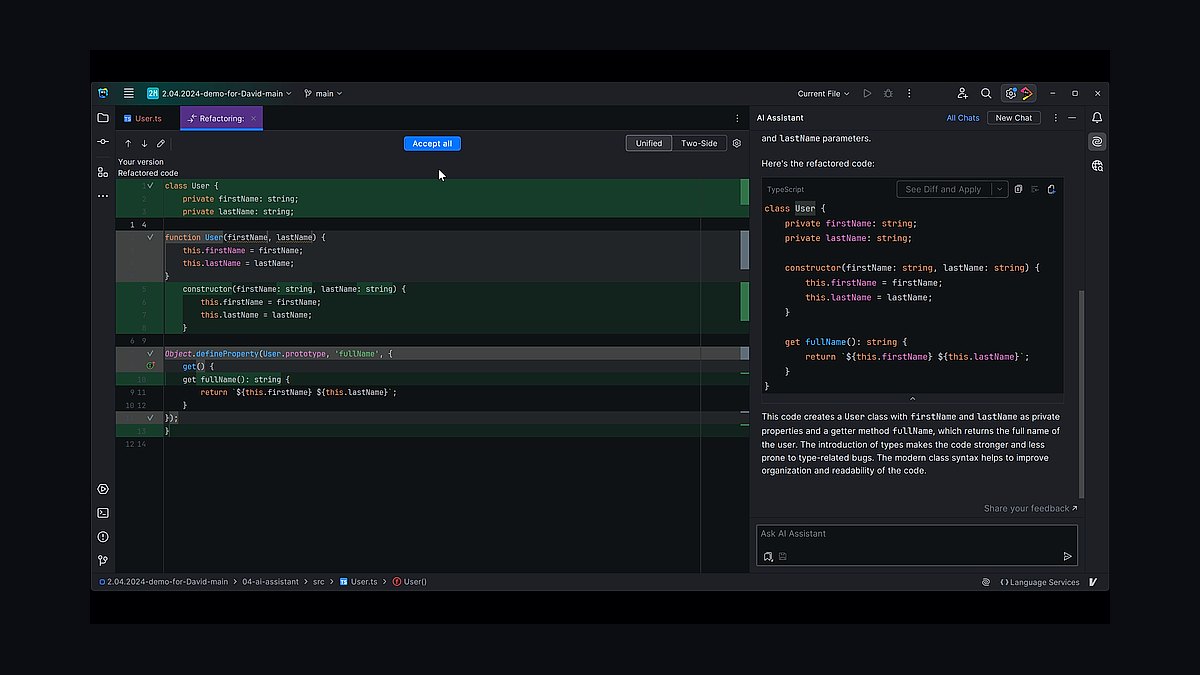Open the Services run tool window

tap(103, 489)
